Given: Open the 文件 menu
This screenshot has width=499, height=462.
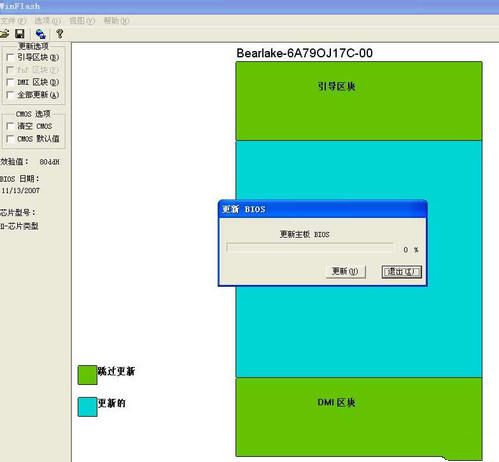Looking at the screenshot, I should point(13,21).
